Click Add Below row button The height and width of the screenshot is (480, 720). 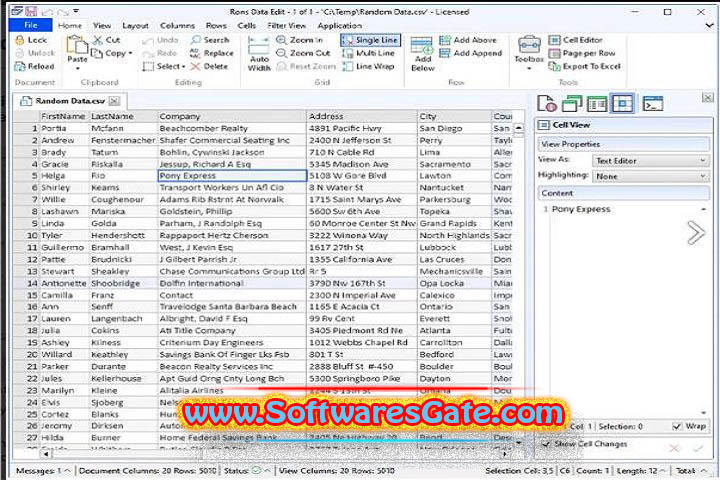422,54
